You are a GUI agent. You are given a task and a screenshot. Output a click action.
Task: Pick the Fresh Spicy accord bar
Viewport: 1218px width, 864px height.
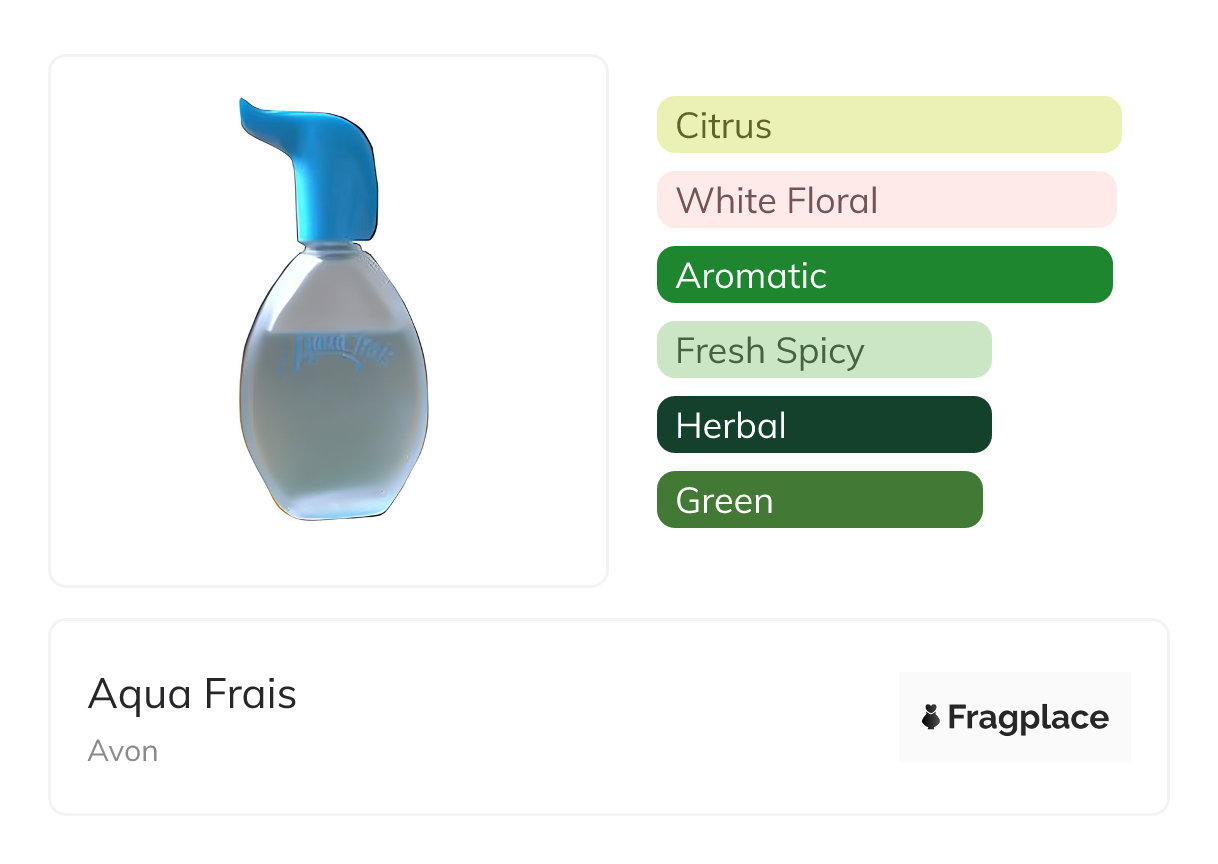[823, 350]
